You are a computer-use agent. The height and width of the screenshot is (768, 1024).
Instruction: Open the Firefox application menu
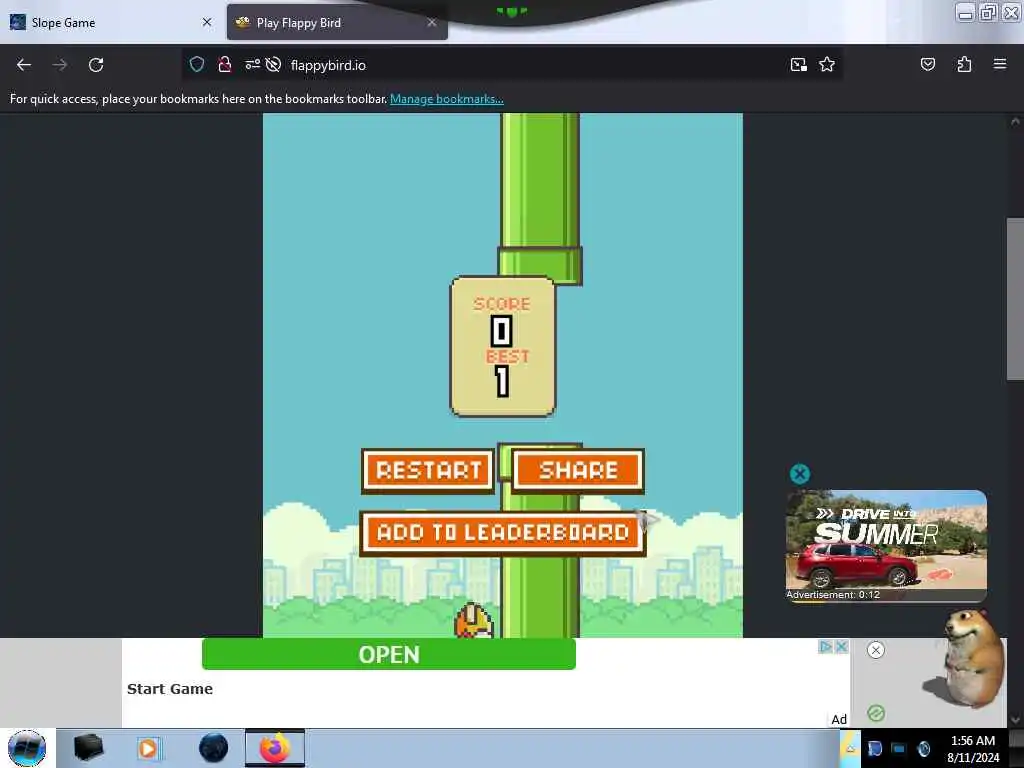[x=1000, y=64]
